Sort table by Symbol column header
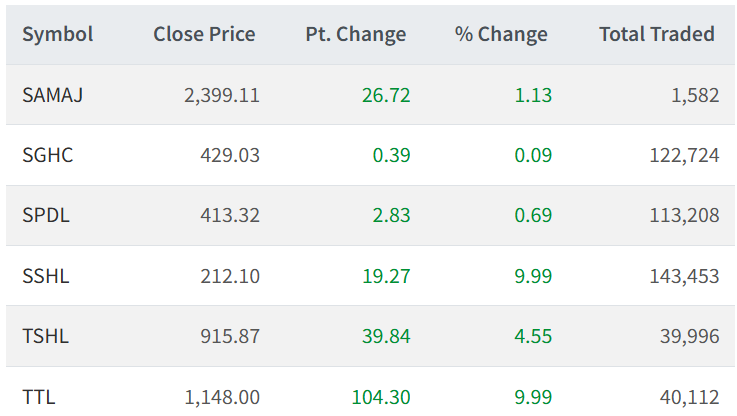This screenshot has height=416, width=737. click(57, 34)
